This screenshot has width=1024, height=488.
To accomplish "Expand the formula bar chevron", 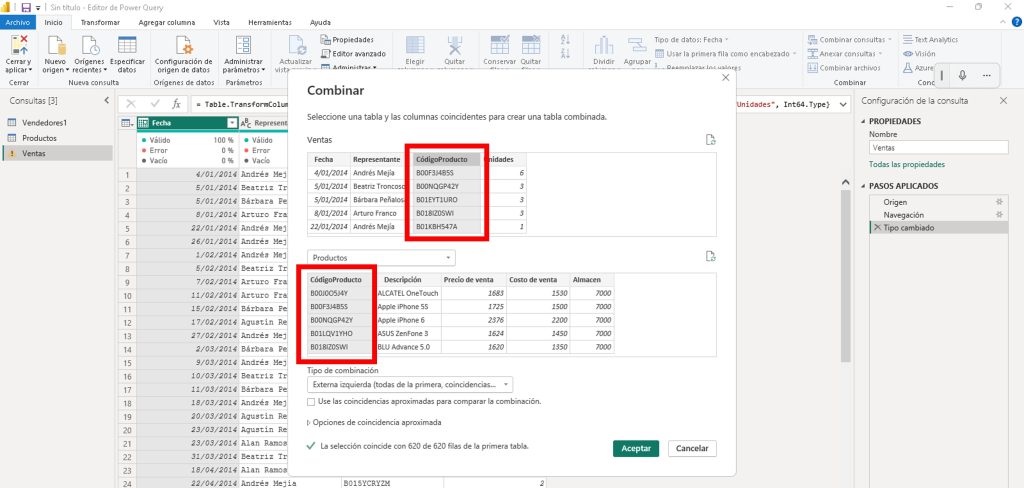I will tap(843, 103).
